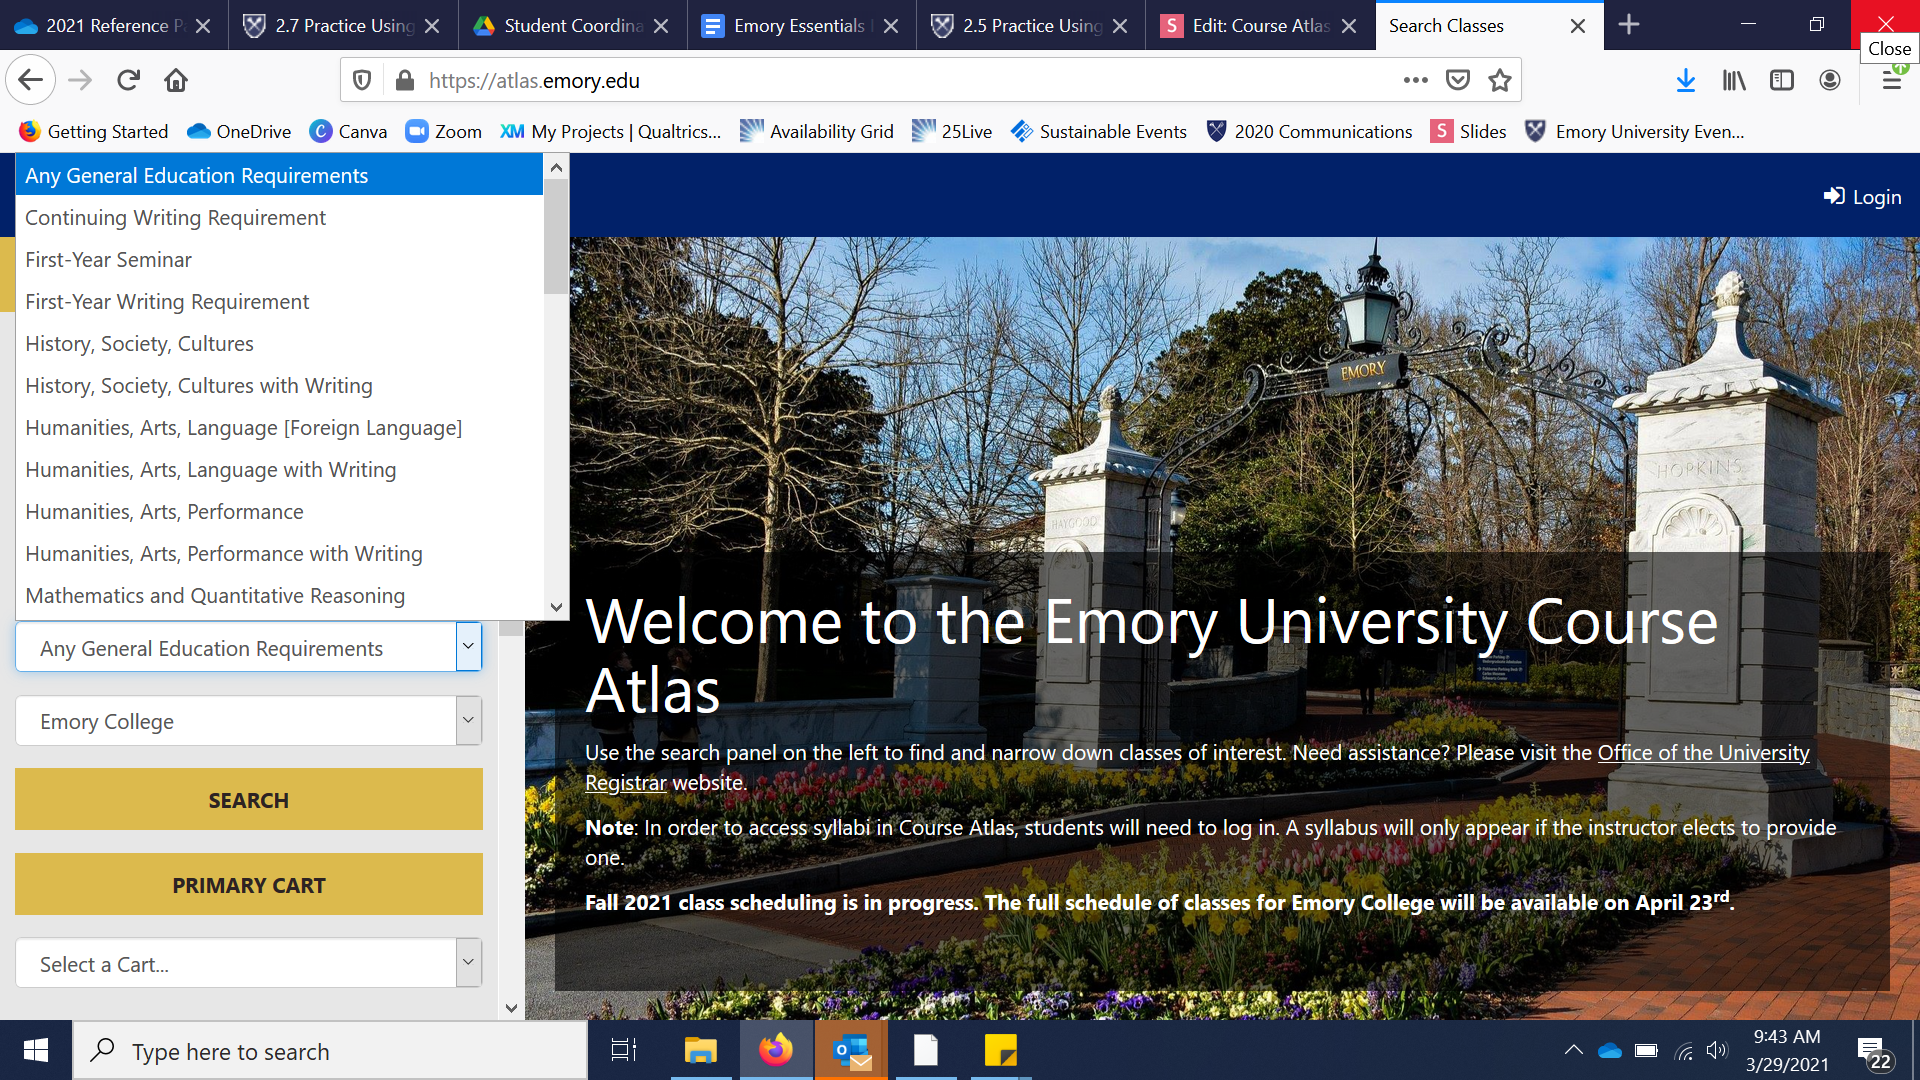The image size is (1920, 1080).
Task: Open the Firefox library icon
Action: [1733, 80]
